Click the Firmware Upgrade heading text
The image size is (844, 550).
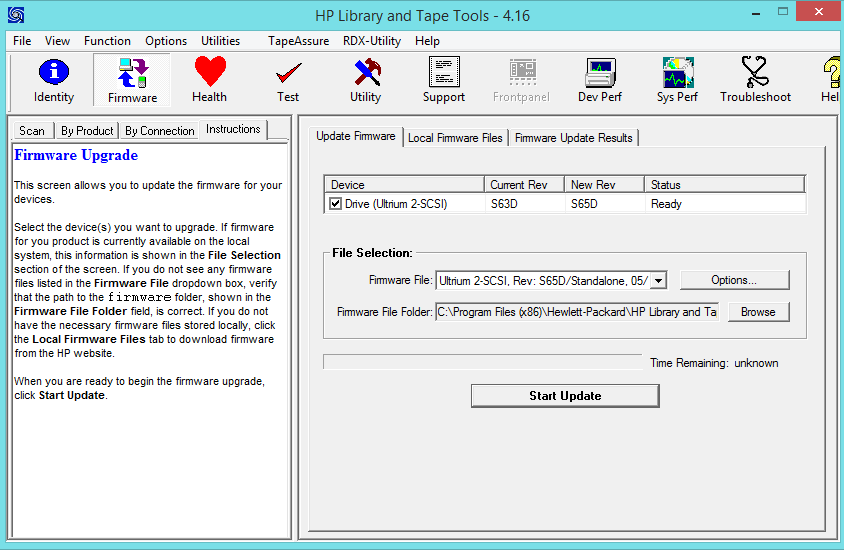[x=76, y=155]
